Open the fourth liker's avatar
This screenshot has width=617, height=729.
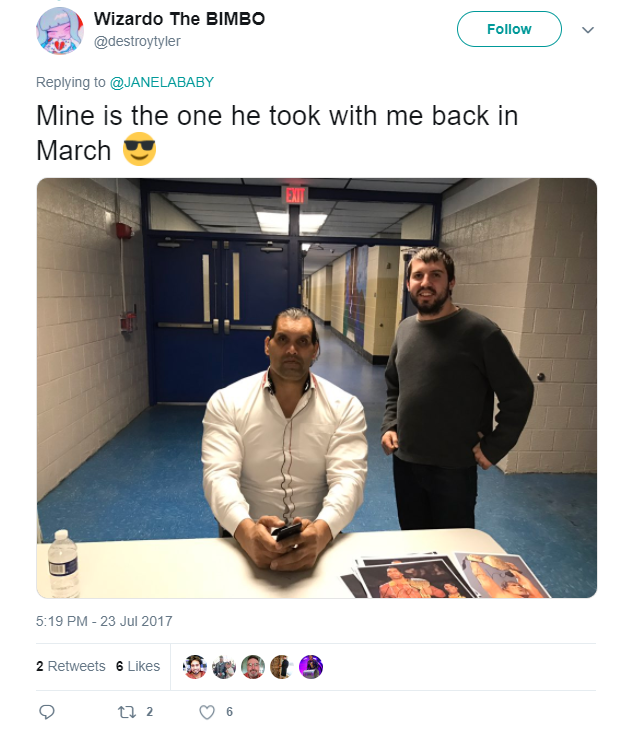pyautogui.click(x=282, y=667)
